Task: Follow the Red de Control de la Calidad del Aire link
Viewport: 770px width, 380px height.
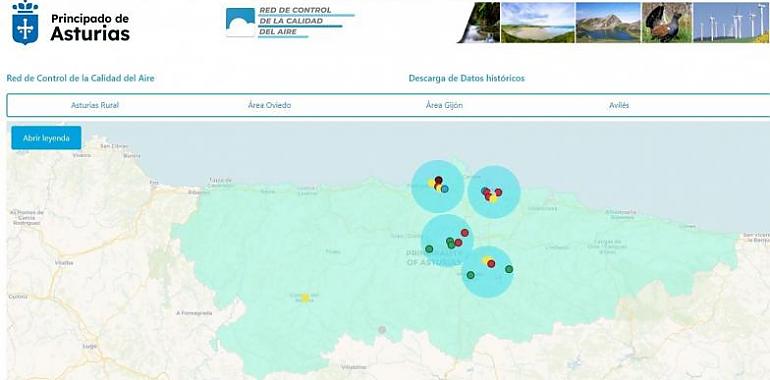Action: [81, 78]
